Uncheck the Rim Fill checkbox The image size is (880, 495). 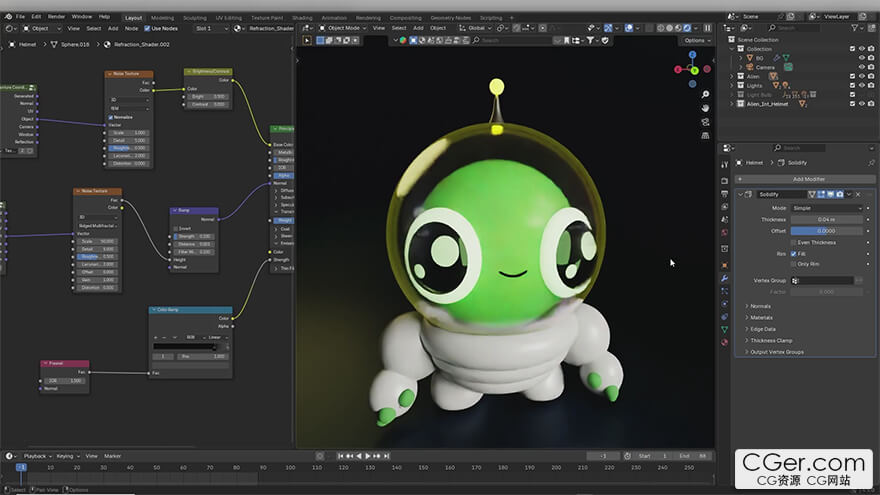tap(793, 253)
